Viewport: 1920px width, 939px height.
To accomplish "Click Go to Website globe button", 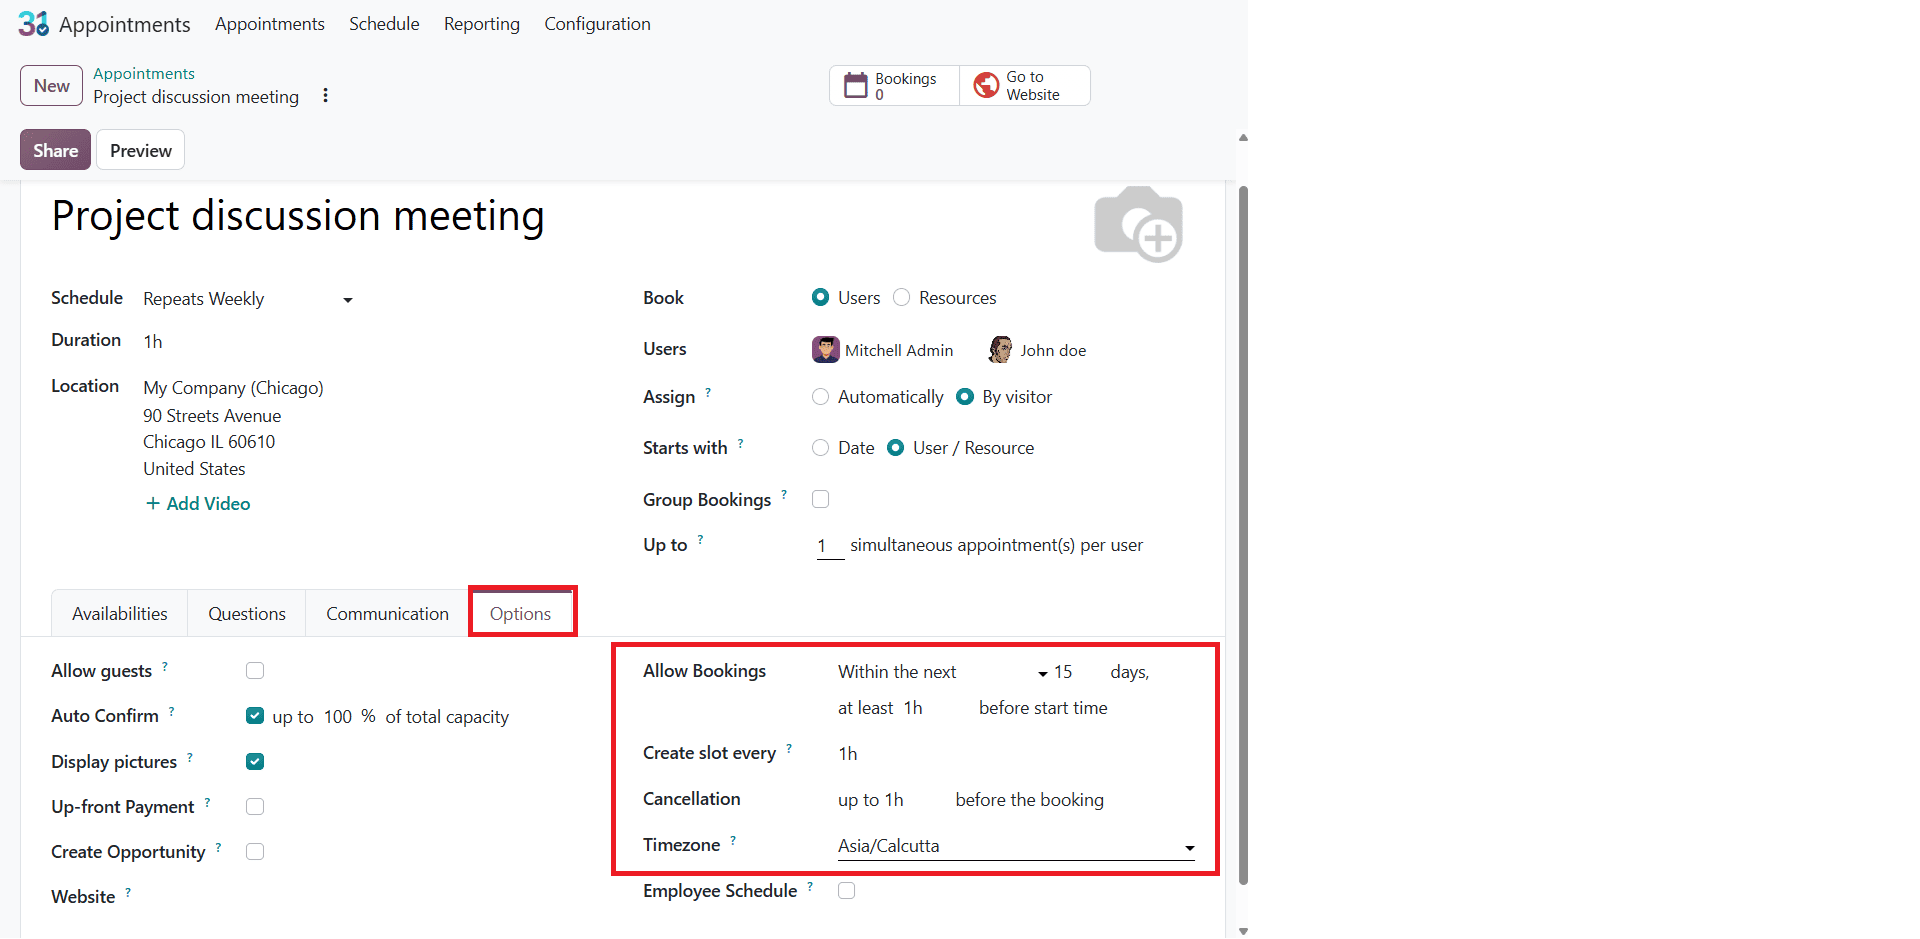I will pyautogui.click(x=1024, y=86).
